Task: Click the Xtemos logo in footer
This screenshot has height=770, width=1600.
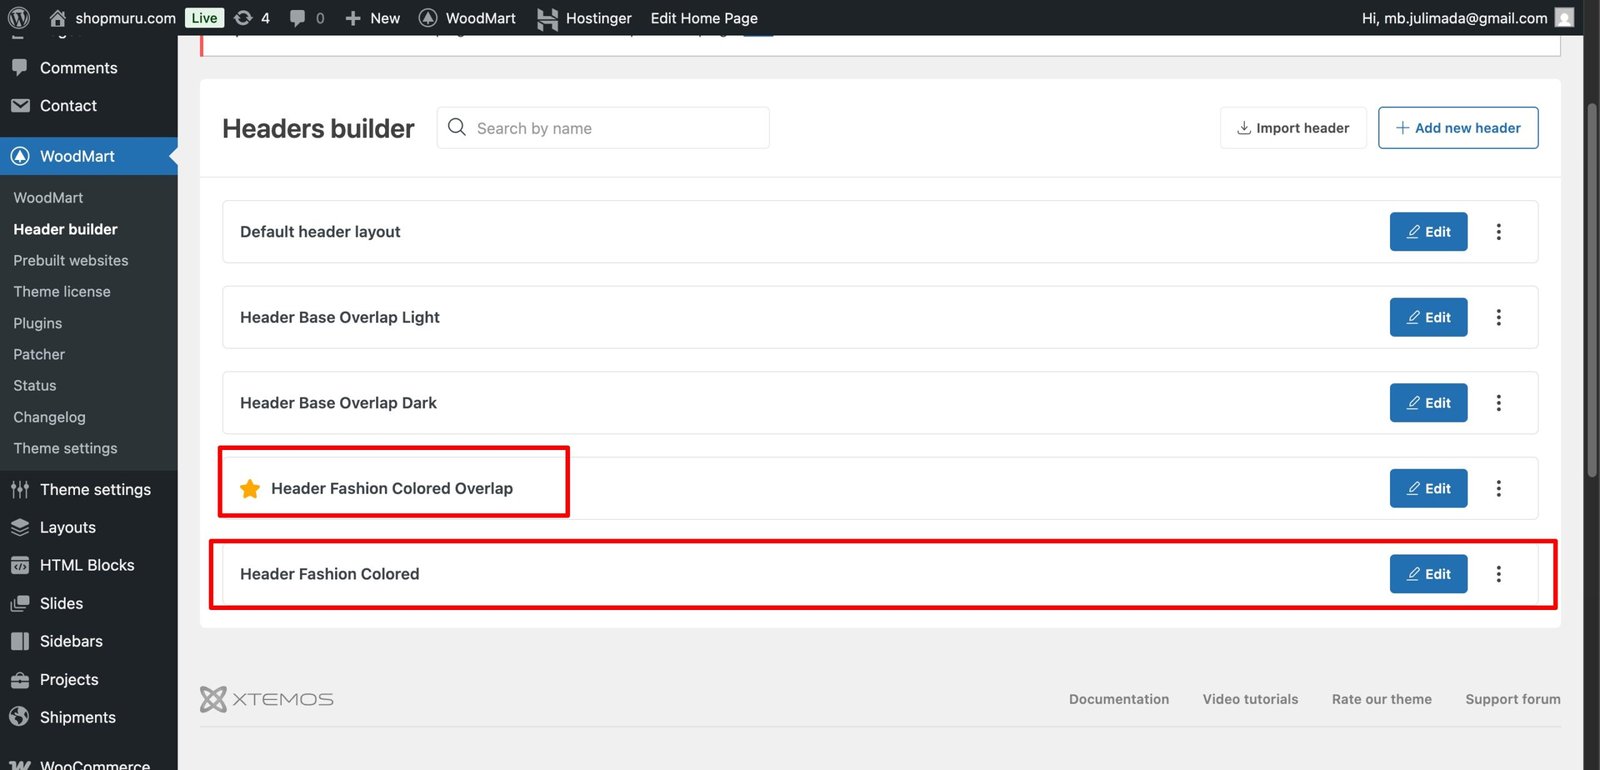Action: point(267,699)
